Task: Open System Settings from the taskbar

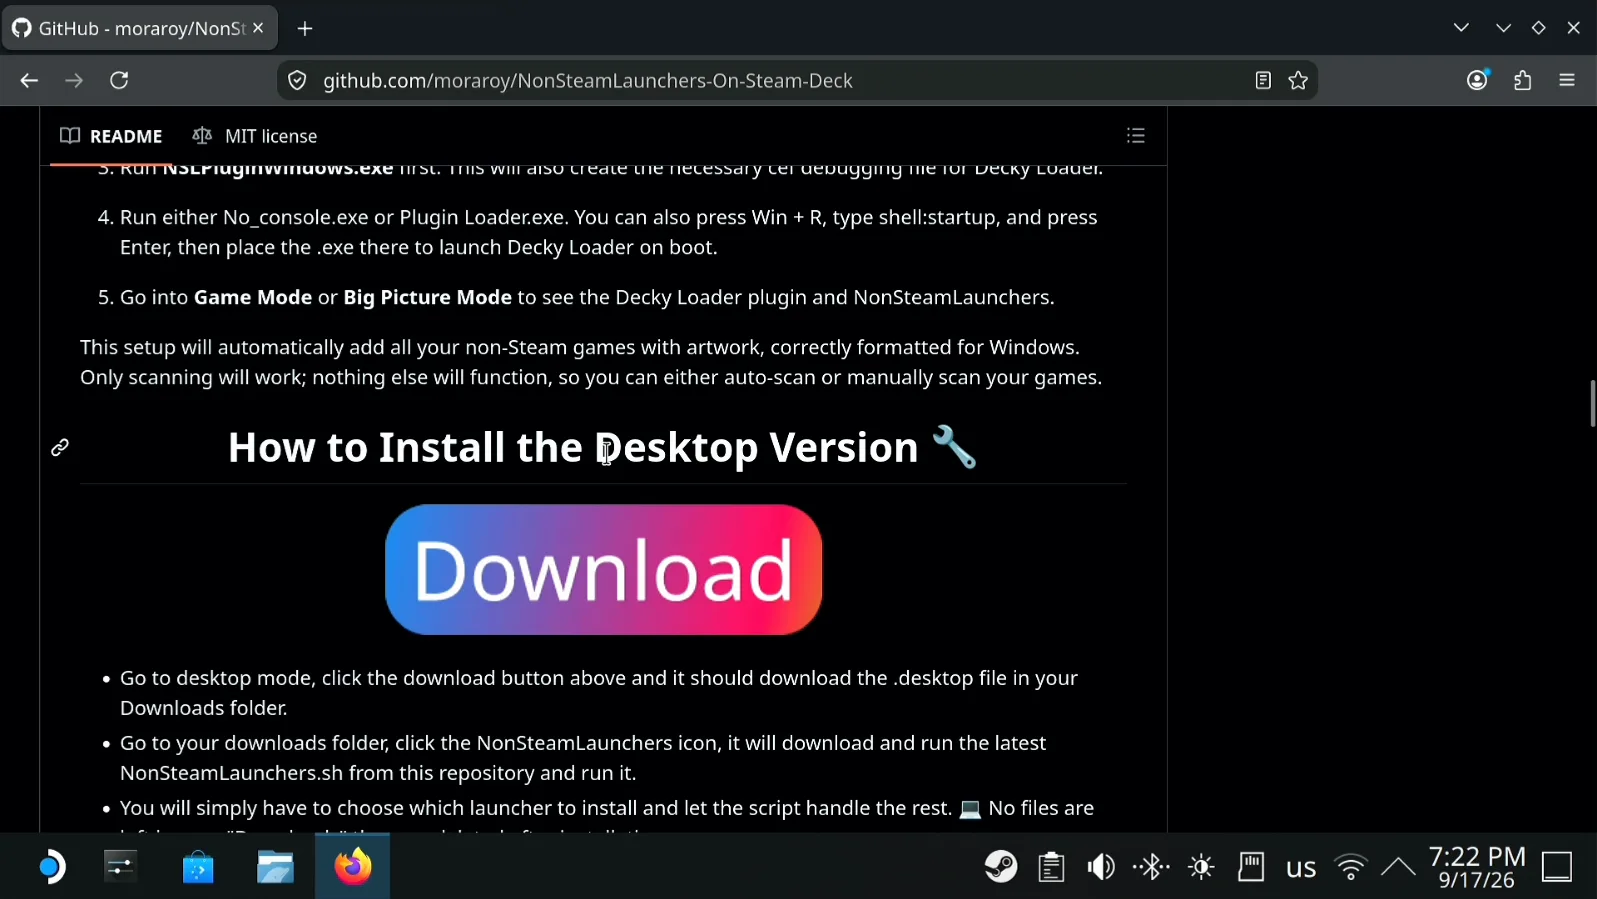Action: pos(121,867)
